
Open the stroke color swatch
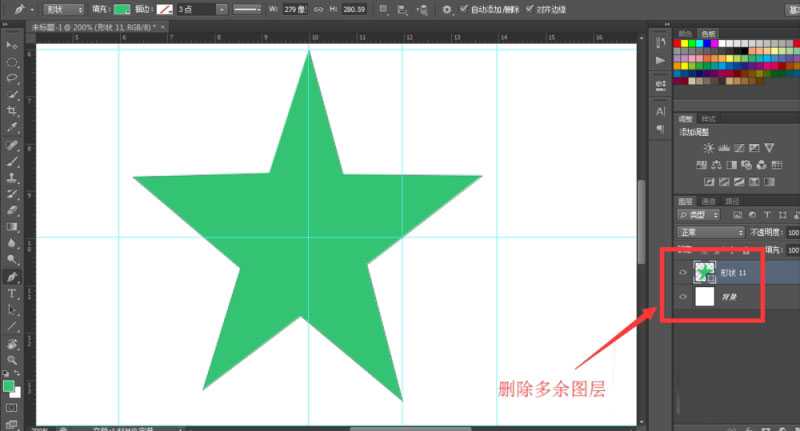(x=164, y=9)
